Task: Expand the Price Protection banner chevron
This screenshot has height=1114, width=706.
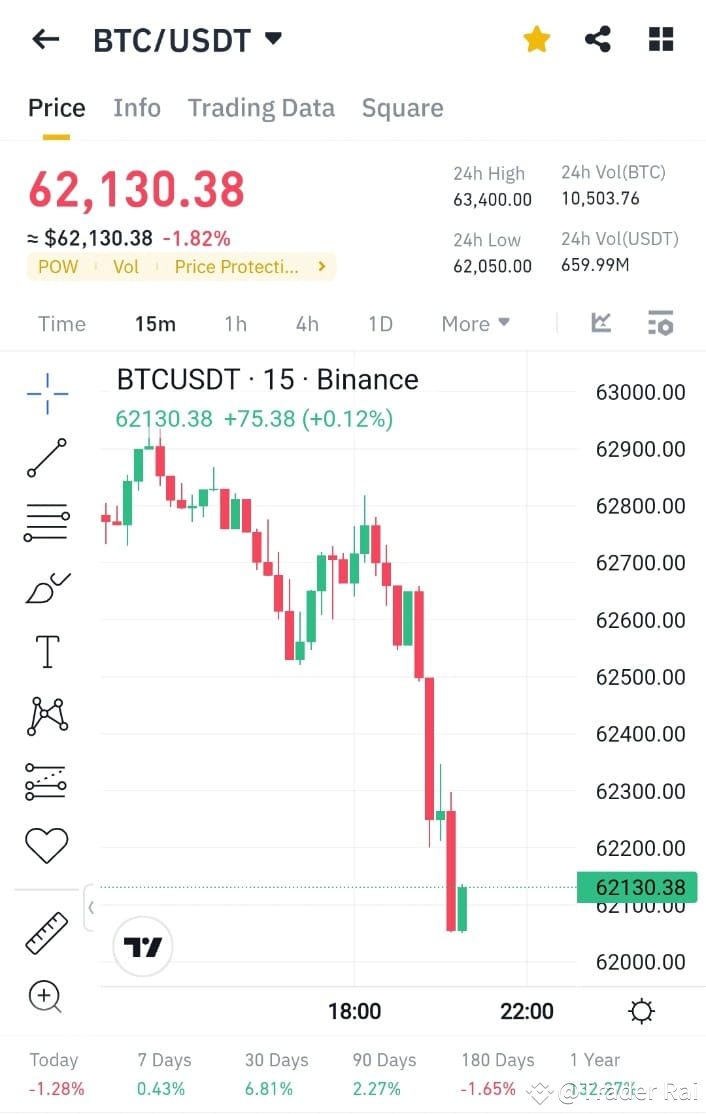Action: click(x=321, y=267)
